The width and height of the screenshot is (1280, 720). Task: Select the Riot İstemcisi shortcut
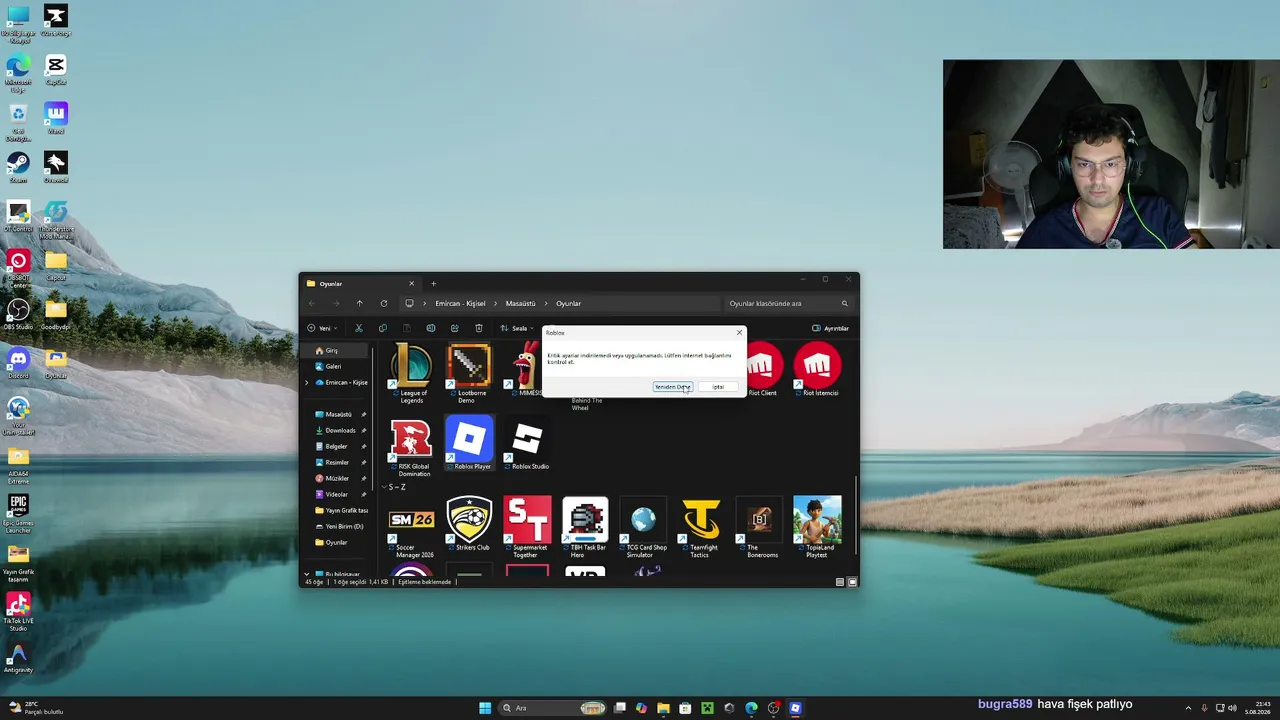pyautogui.click(x=818, y=370)
